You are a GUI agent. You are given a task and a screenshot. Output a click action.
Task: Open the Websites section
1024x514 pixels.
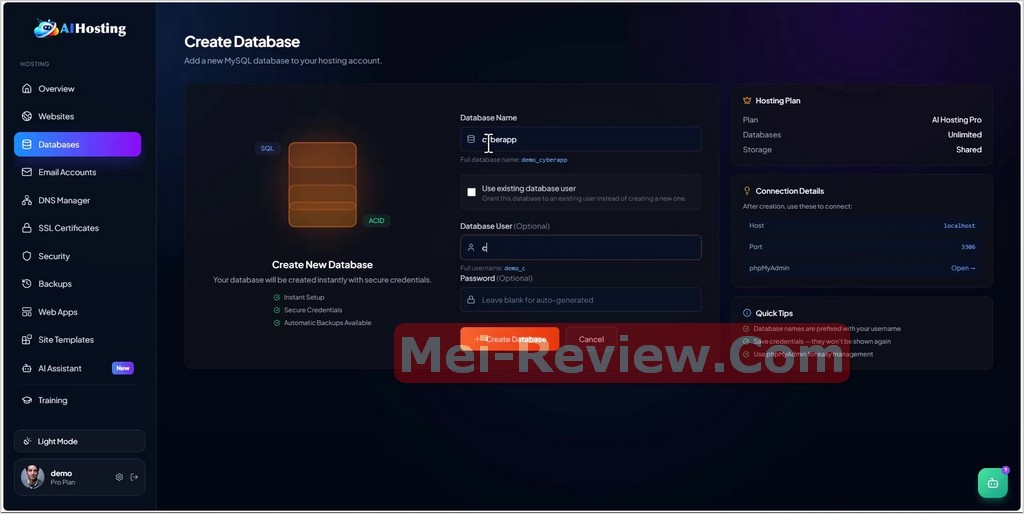coord(77,116)
